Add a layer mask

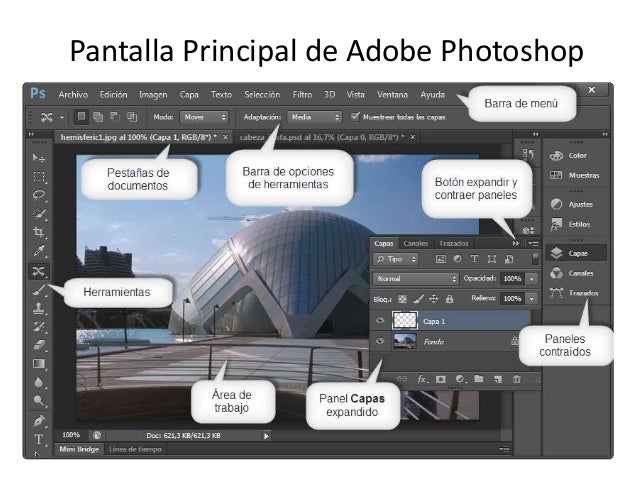point(441,379)
